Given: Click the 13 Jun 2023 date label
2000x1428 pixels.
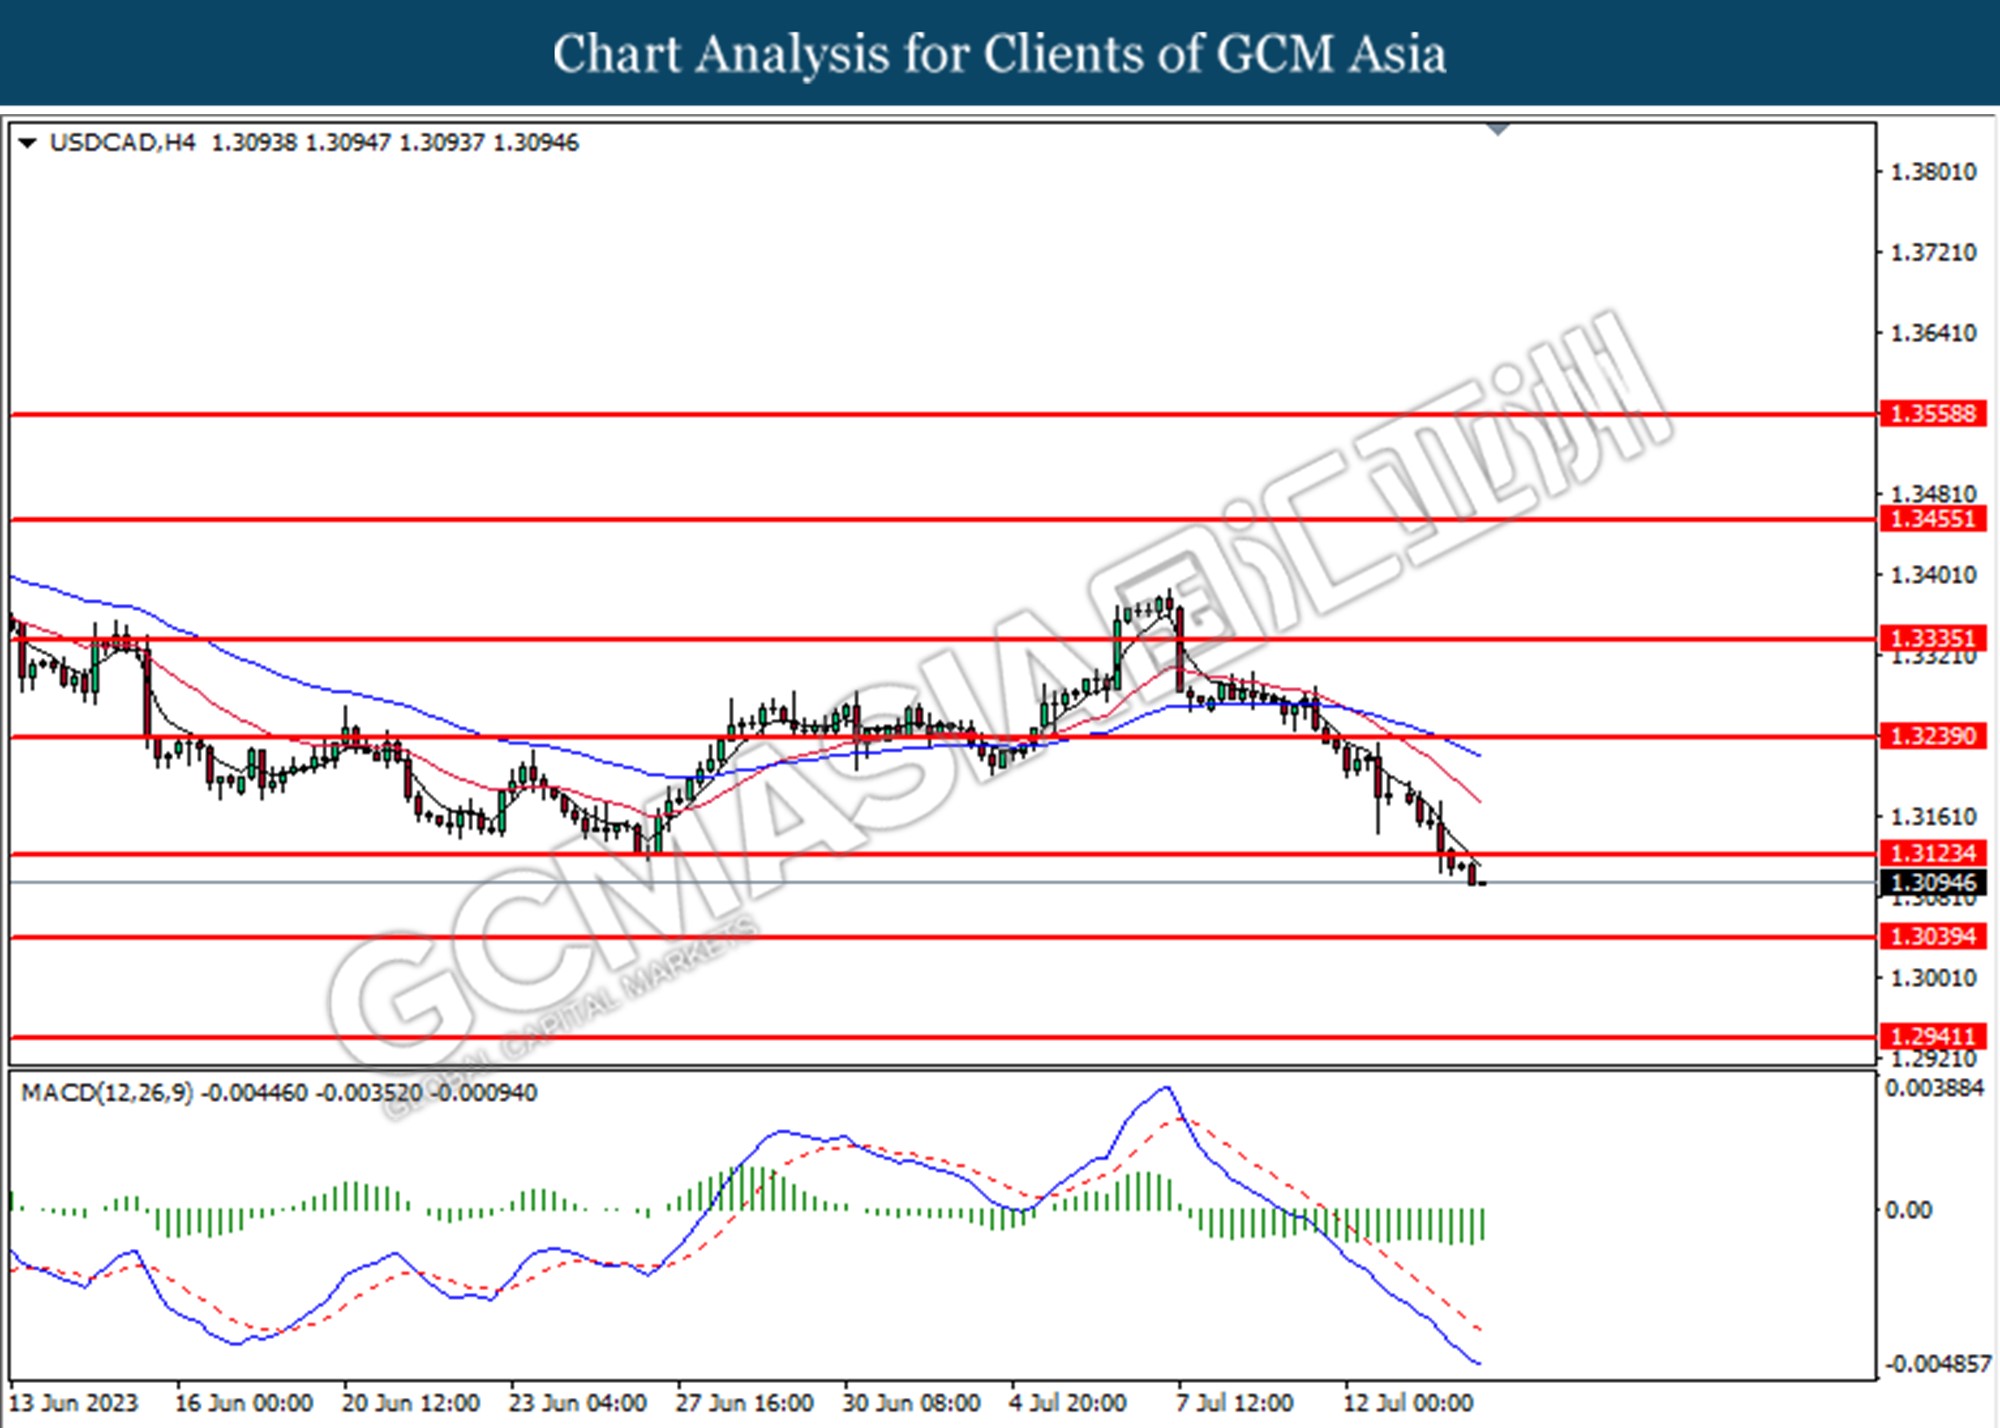Looking at the screenshot, I should tap(73, 1403).
